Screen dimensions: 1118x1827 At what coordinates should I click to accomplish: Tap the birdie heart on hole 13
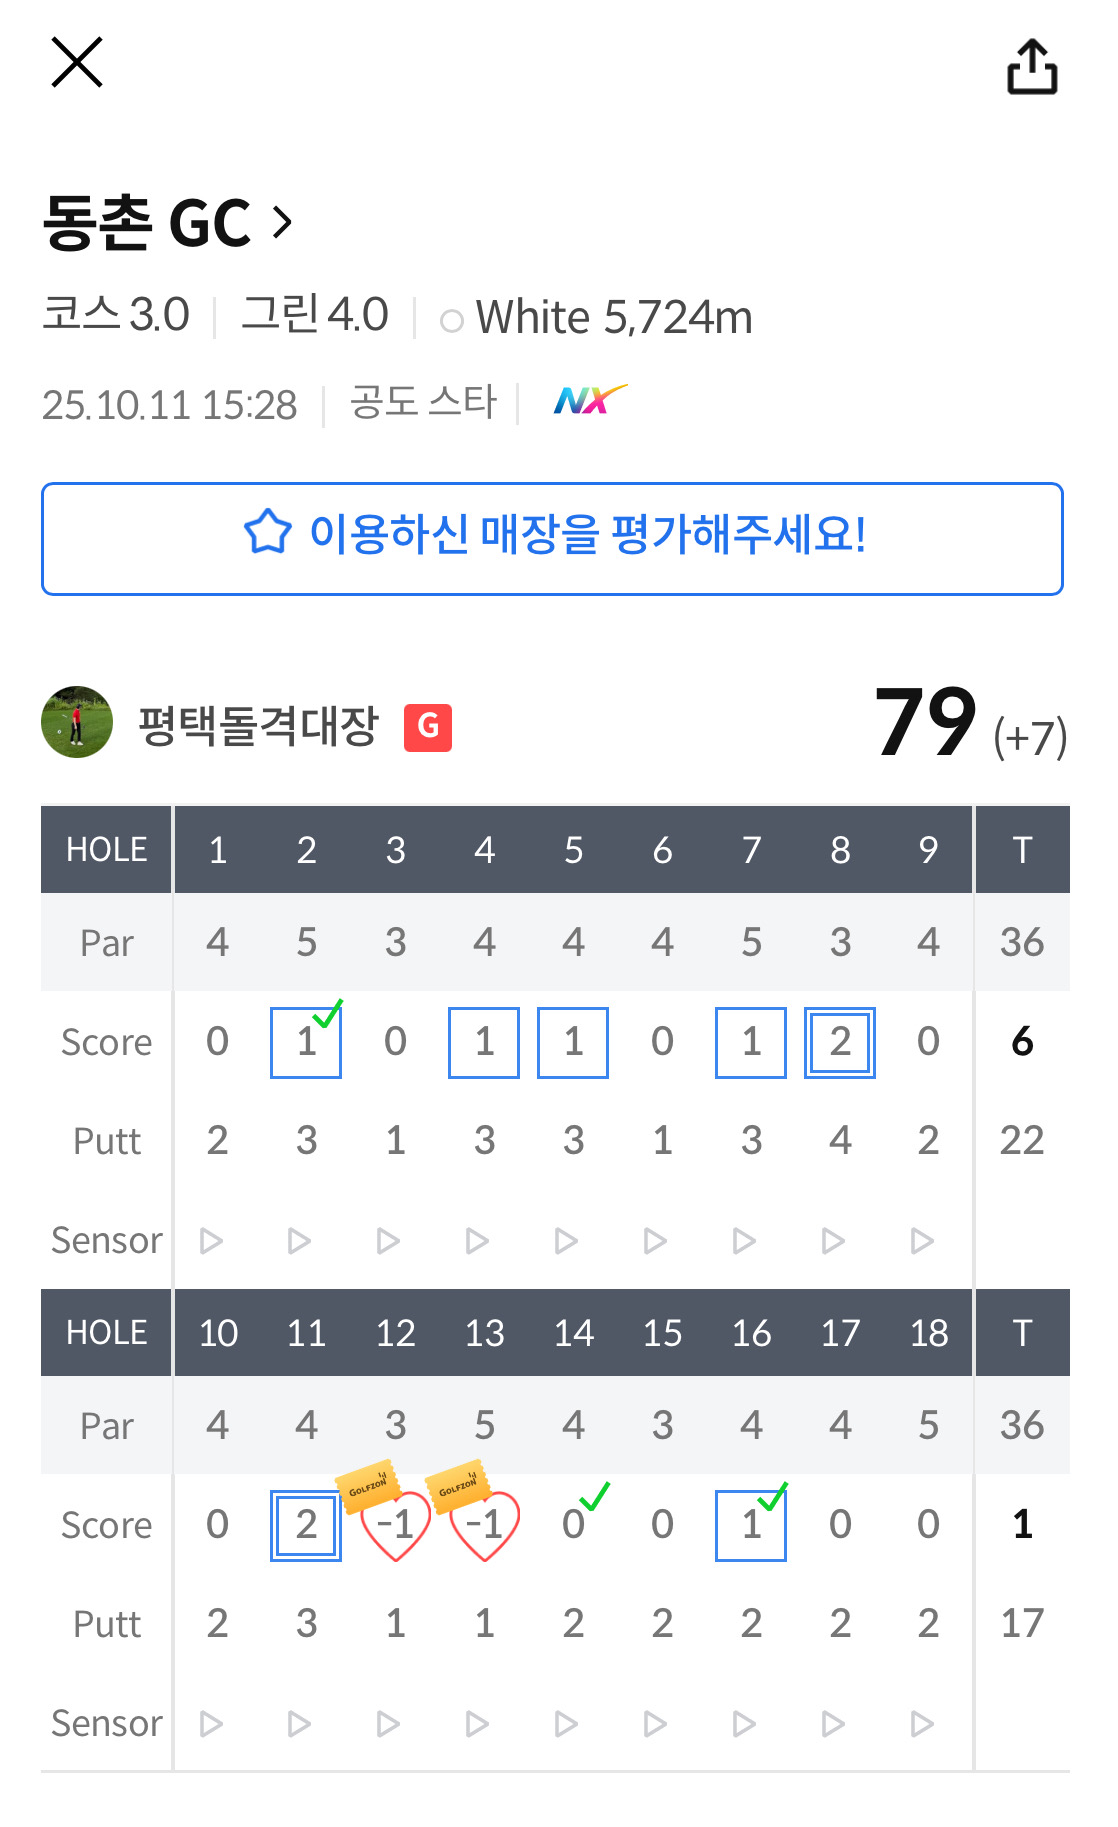click(485, 1526)
